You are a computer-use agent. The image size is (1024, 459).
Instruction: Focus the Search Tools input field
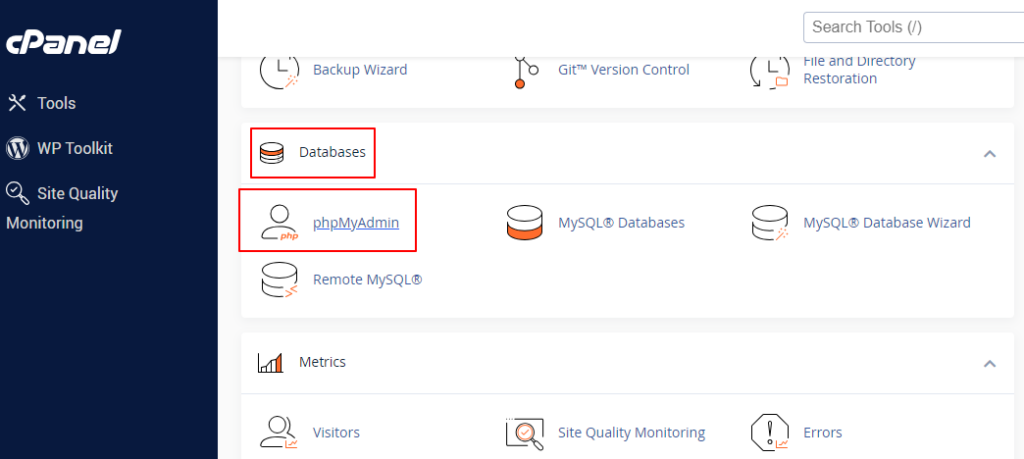[914, 27]
